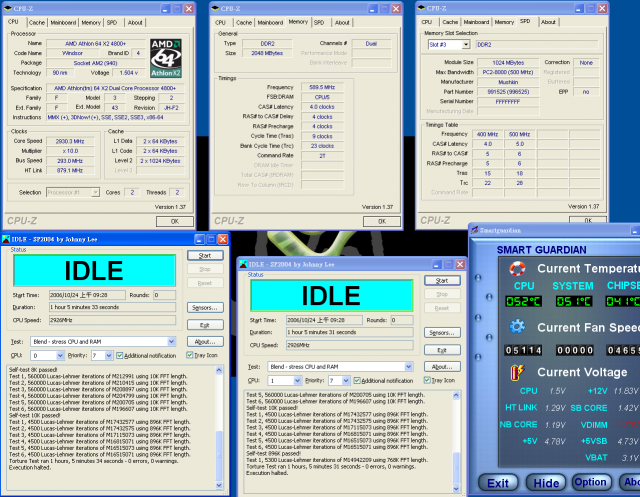Click the Smart Guardian voltage battery icon

click(517, 372)
